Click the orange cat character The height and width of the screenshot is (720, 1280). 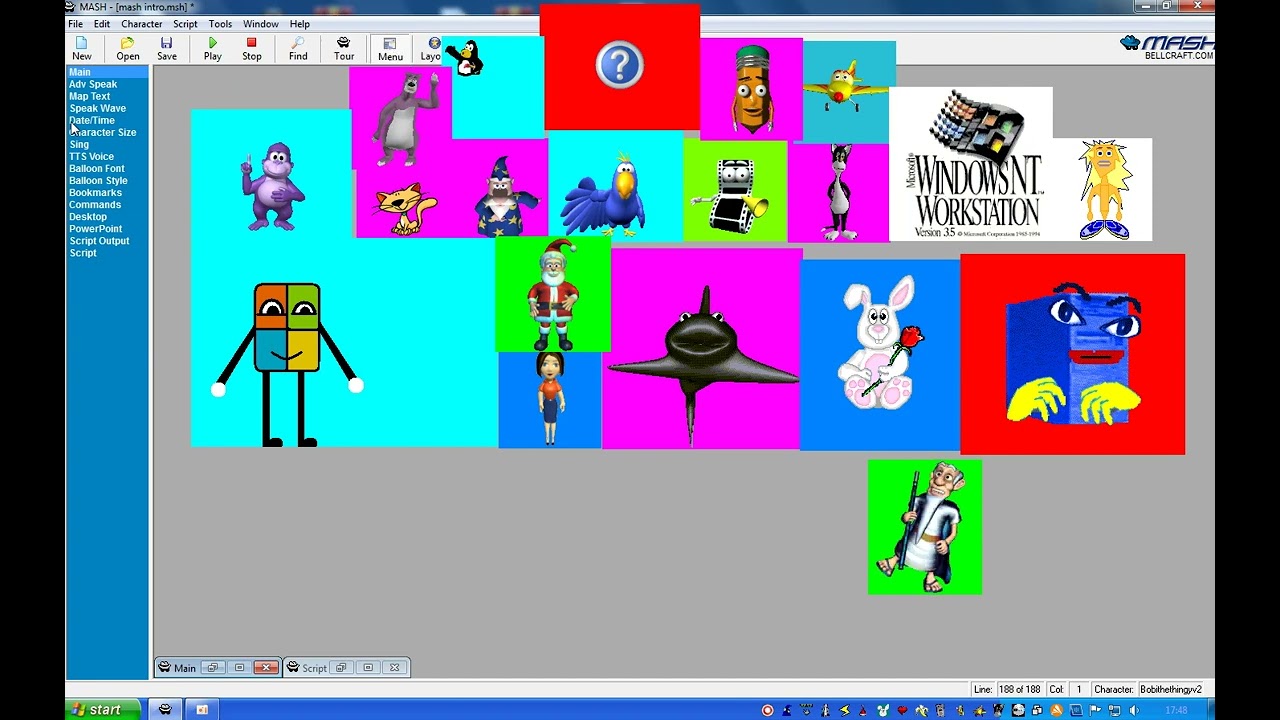[x=404, y=209]
